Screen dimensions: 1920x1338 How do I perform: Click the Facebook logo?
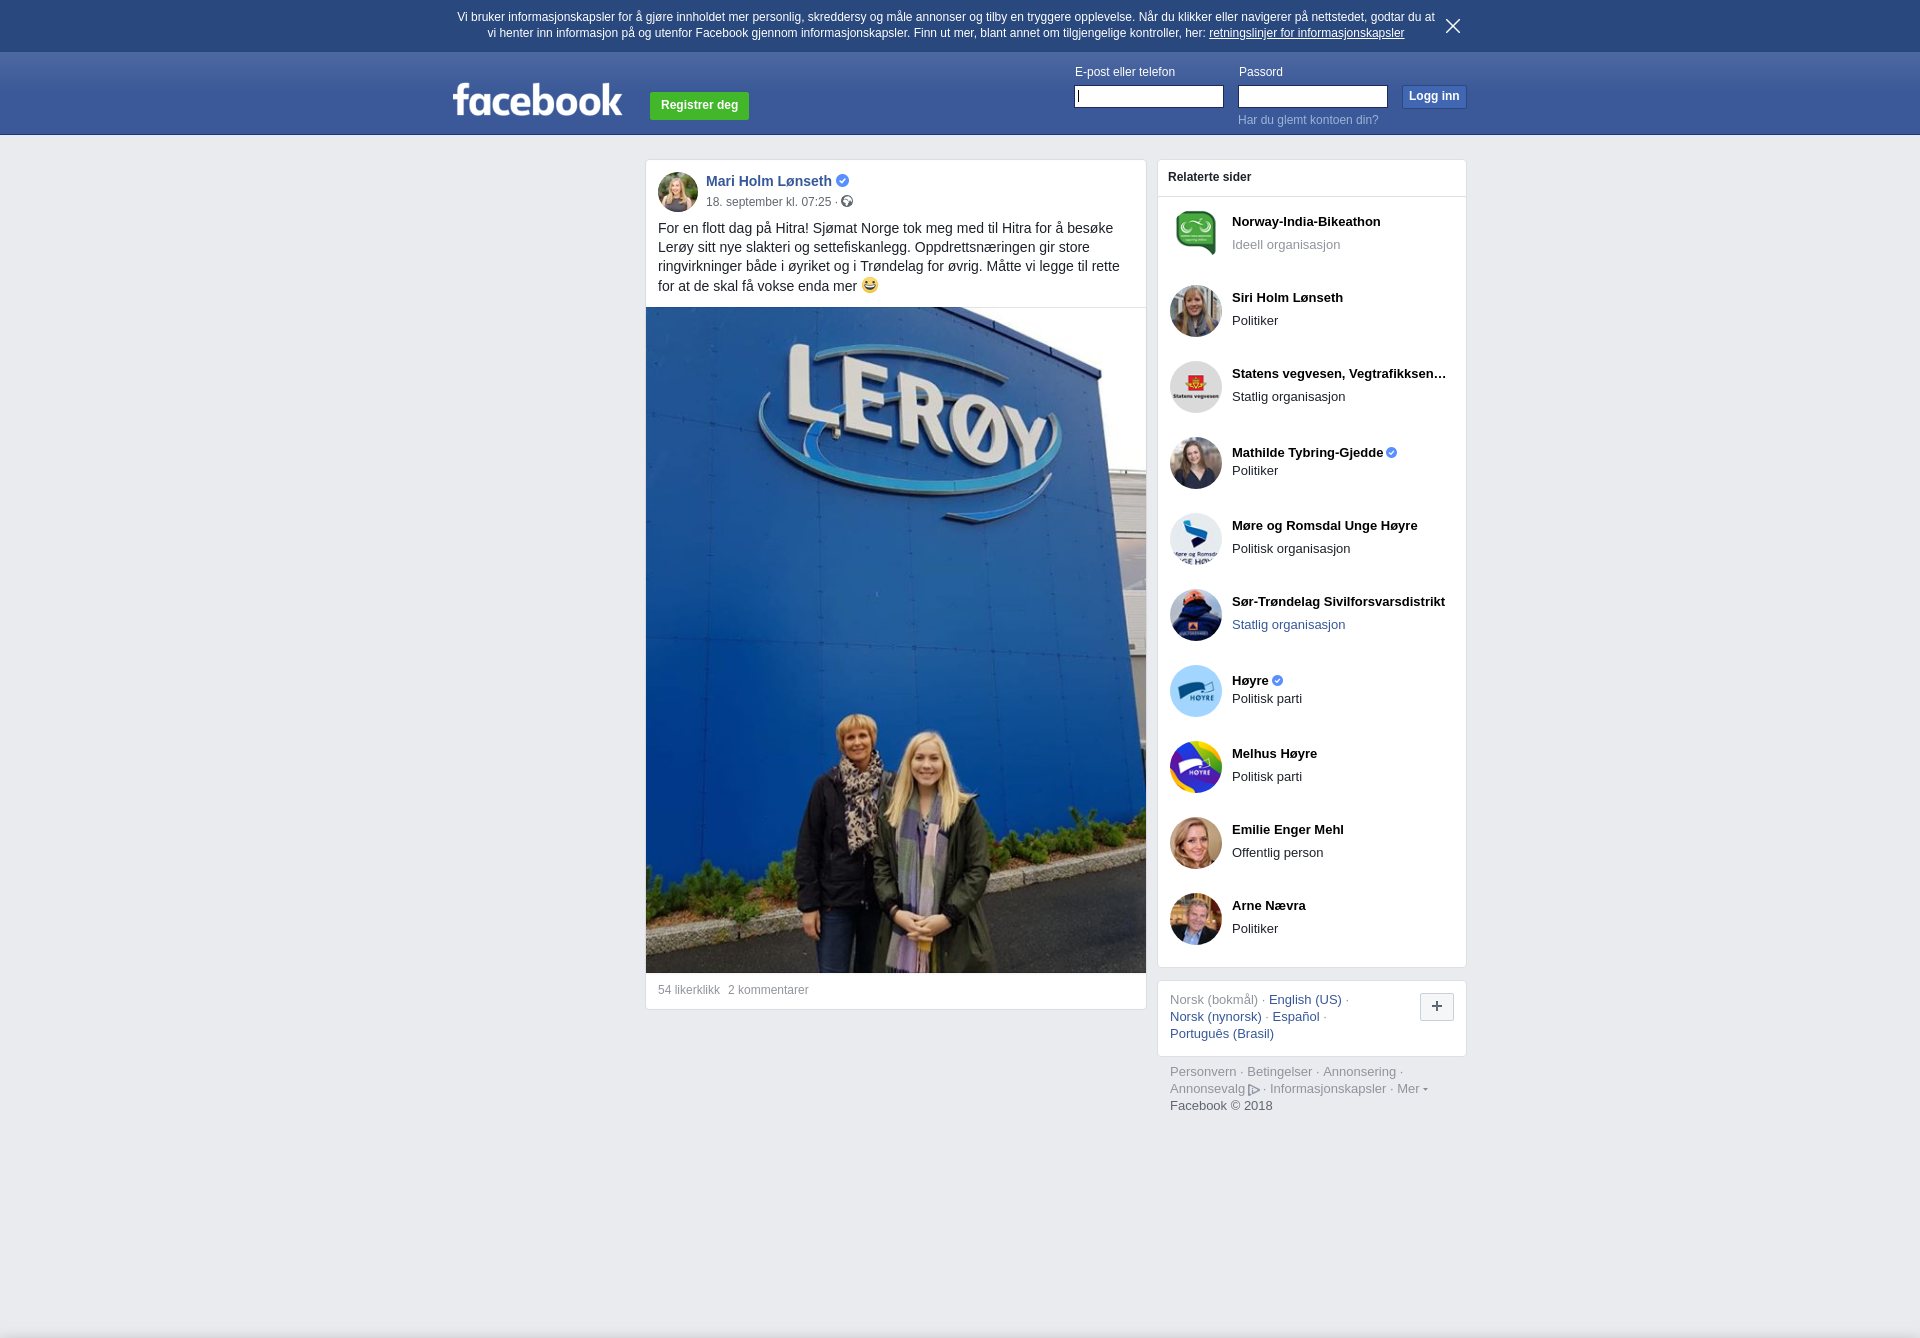[x=537, y=100]
